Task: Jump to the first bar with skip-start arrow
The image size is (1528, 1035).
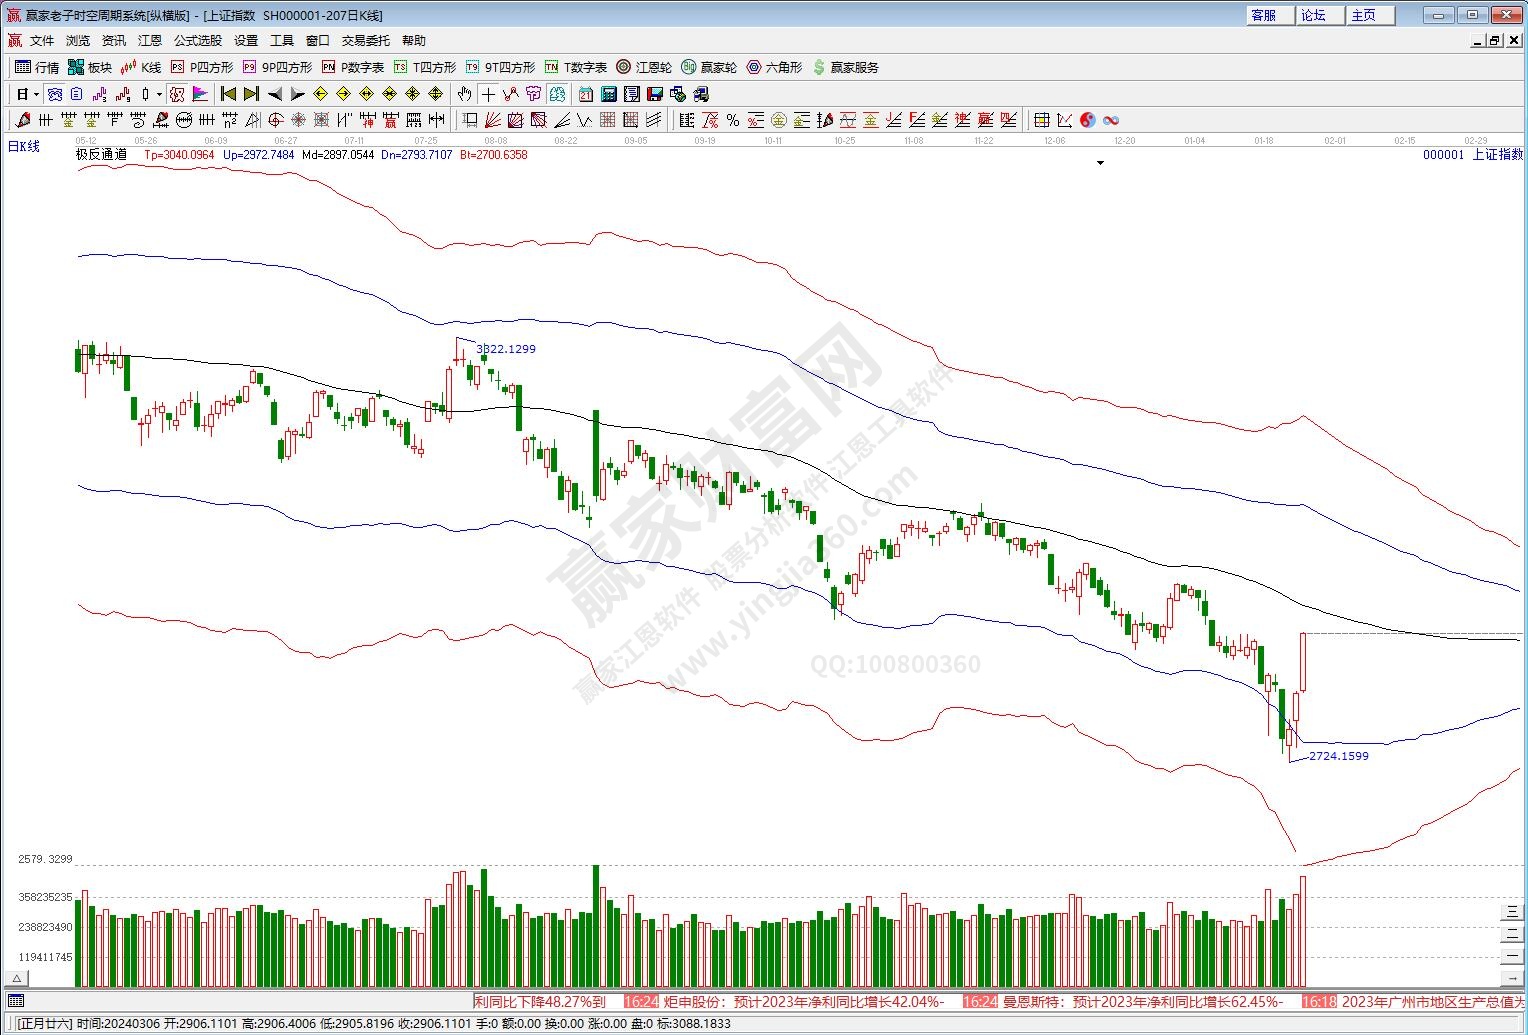Action: tap(229, 94)
